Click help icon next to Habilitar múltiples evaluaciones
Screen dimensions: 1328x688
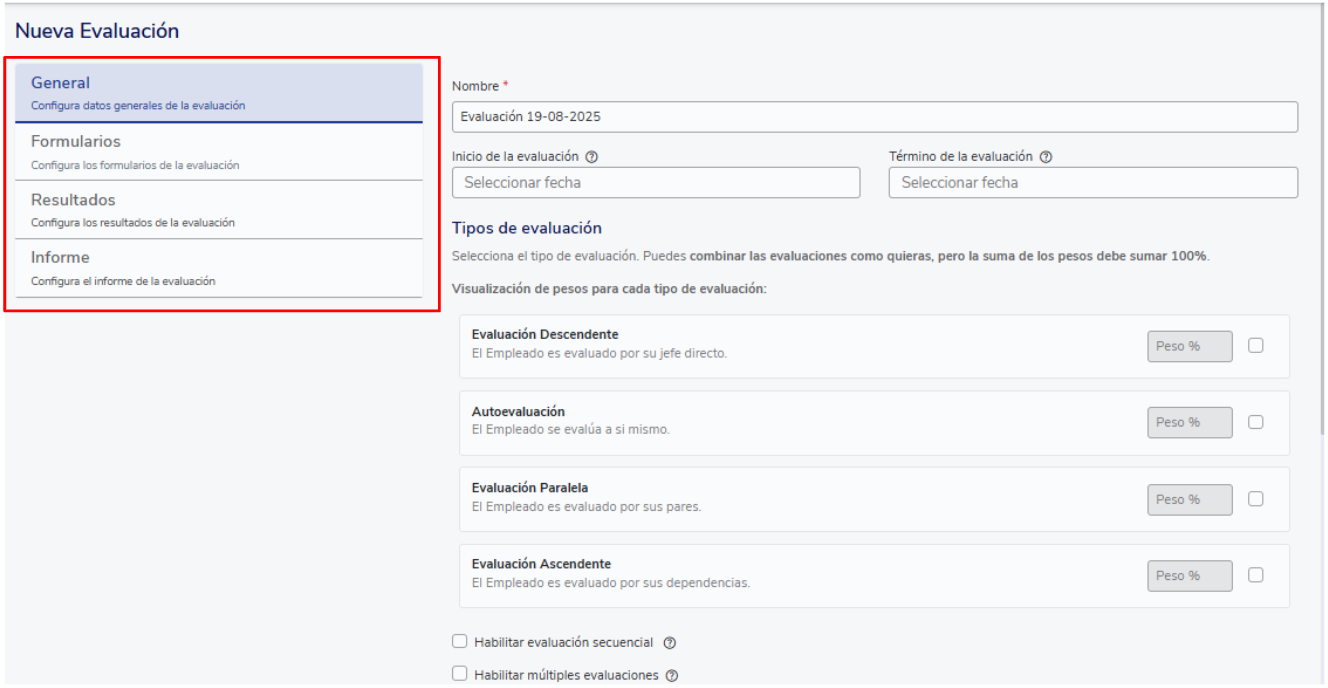(672, 676)
